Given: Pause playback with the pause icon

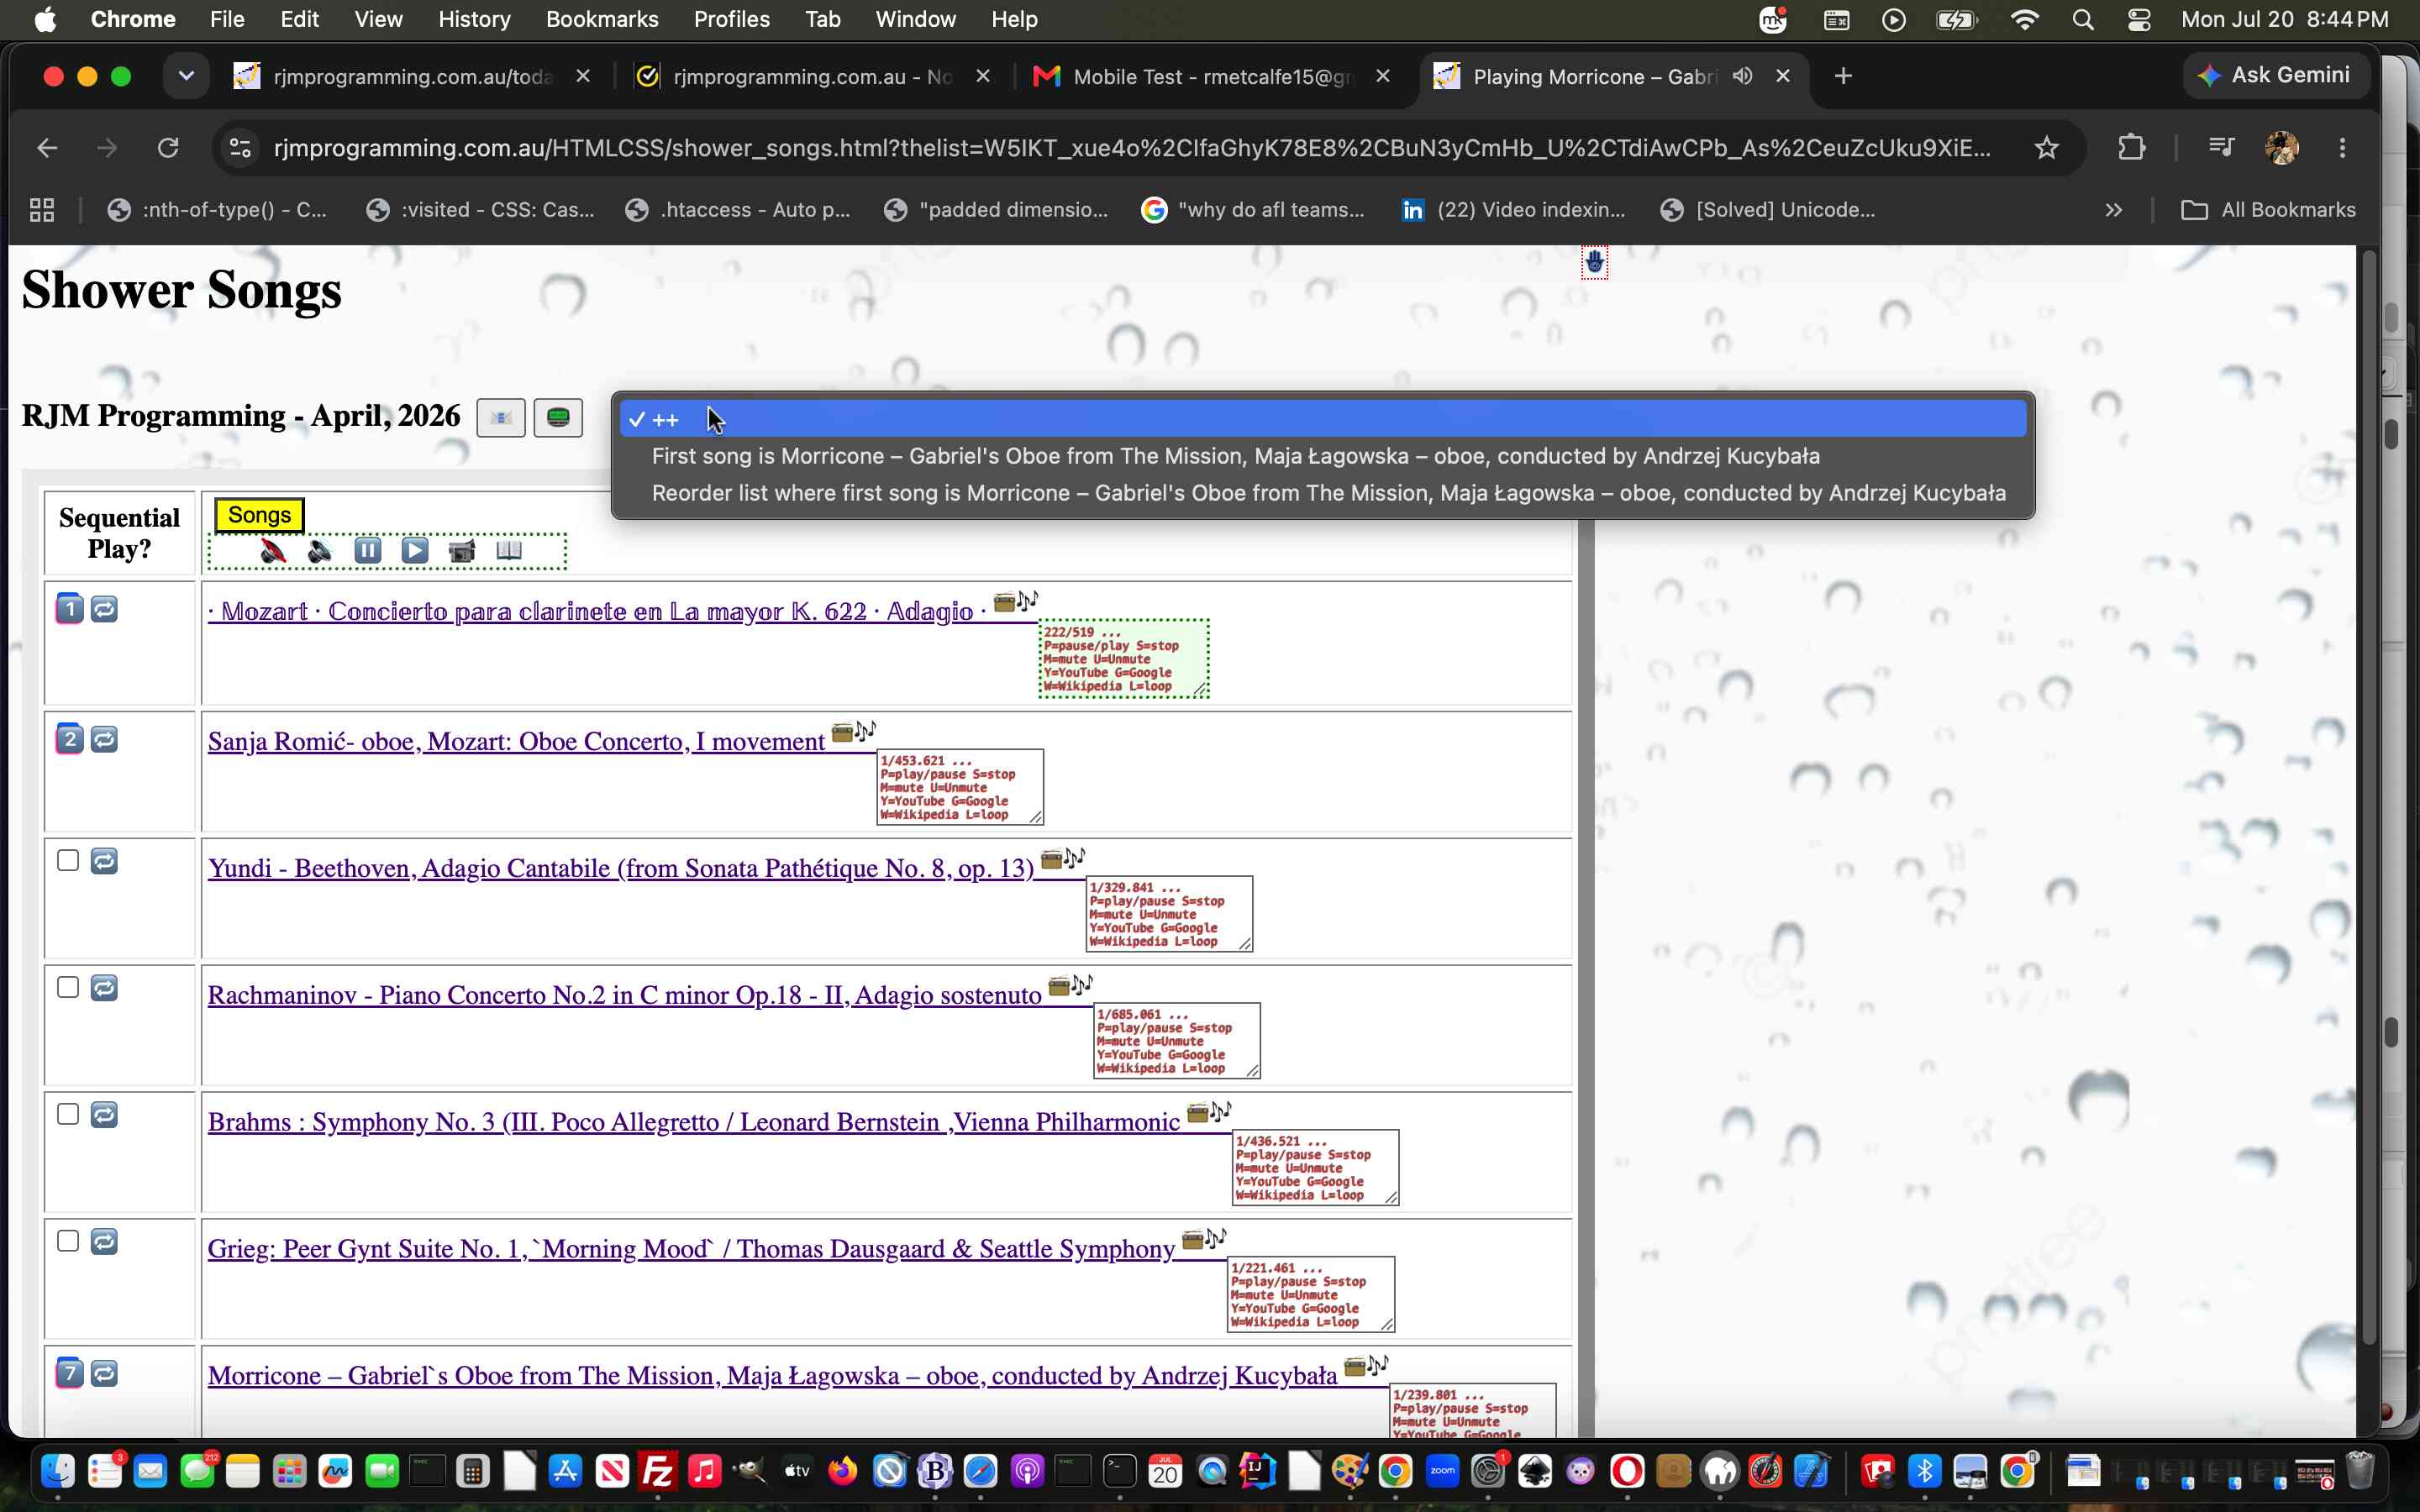Looking at the screenshot, I should 368,551.
